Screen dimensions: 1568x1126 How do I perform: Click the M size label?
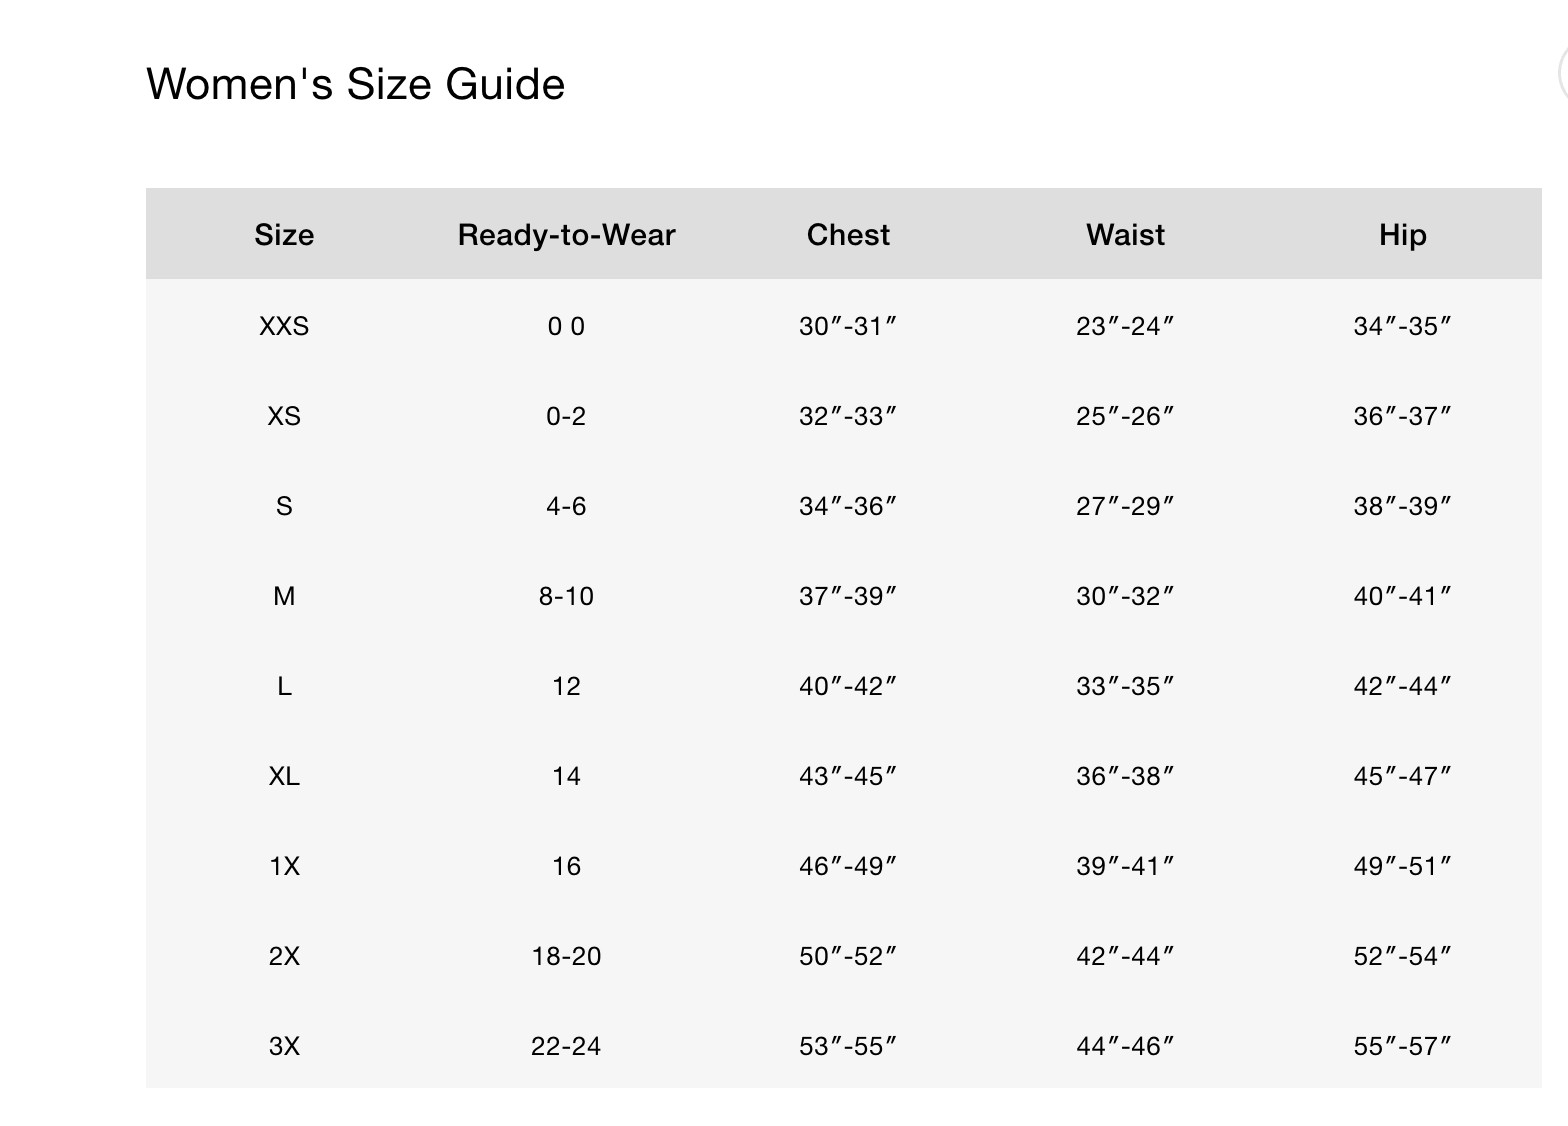[284, 596]
